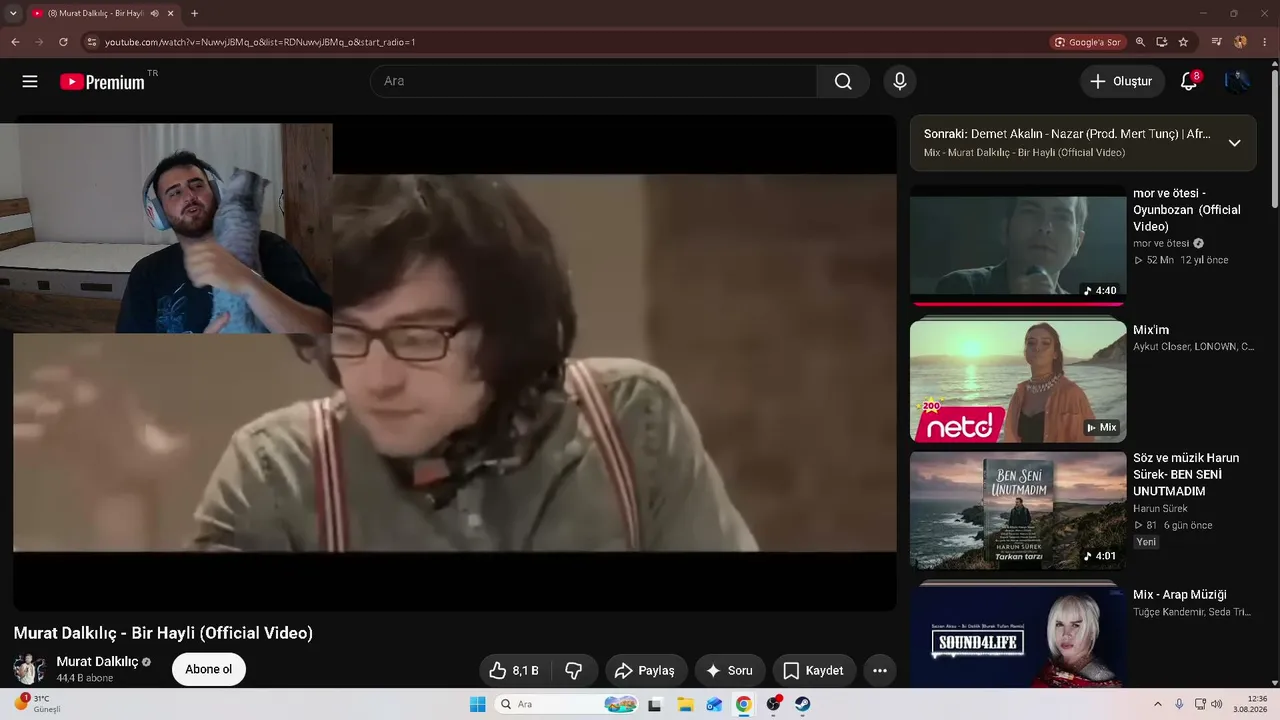Screen dimensions: 1280x720
Task: View site information icon in address bar
Action: tap(92, 42)
